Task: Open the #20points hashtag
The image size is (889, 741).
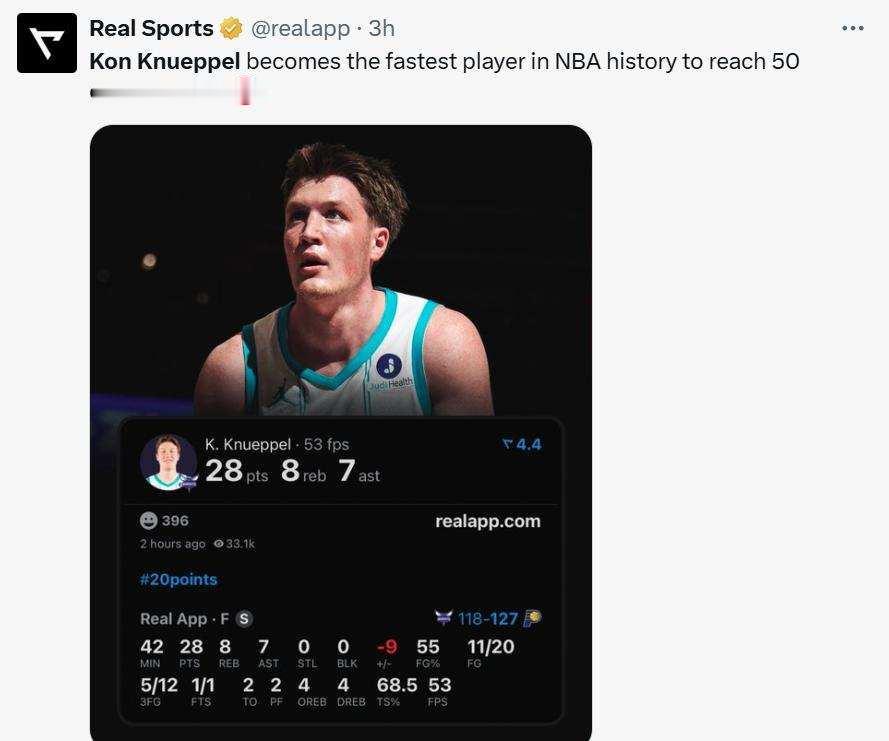Action: (x=179, y=579)
